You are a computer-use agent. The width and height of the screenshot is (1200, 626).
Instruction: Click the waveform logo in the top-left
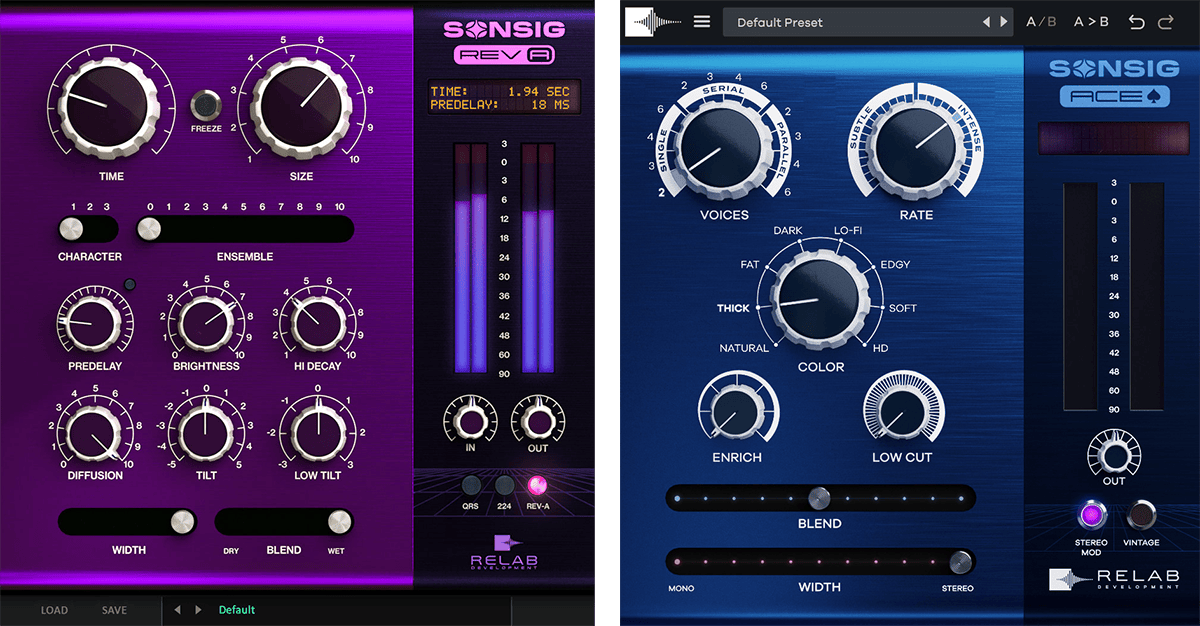[656, 21]
